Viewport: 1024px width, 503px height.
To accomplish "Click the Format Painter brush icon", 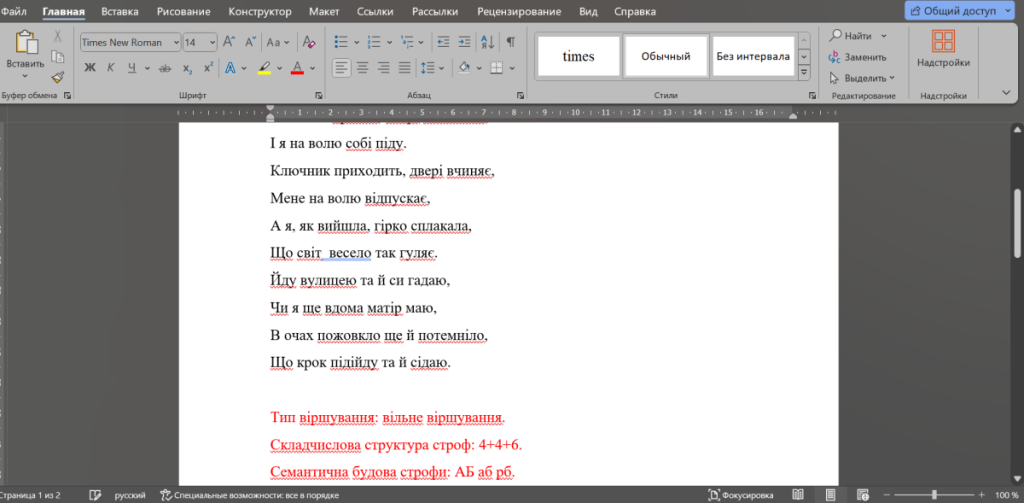I will [x=57, y=77].
